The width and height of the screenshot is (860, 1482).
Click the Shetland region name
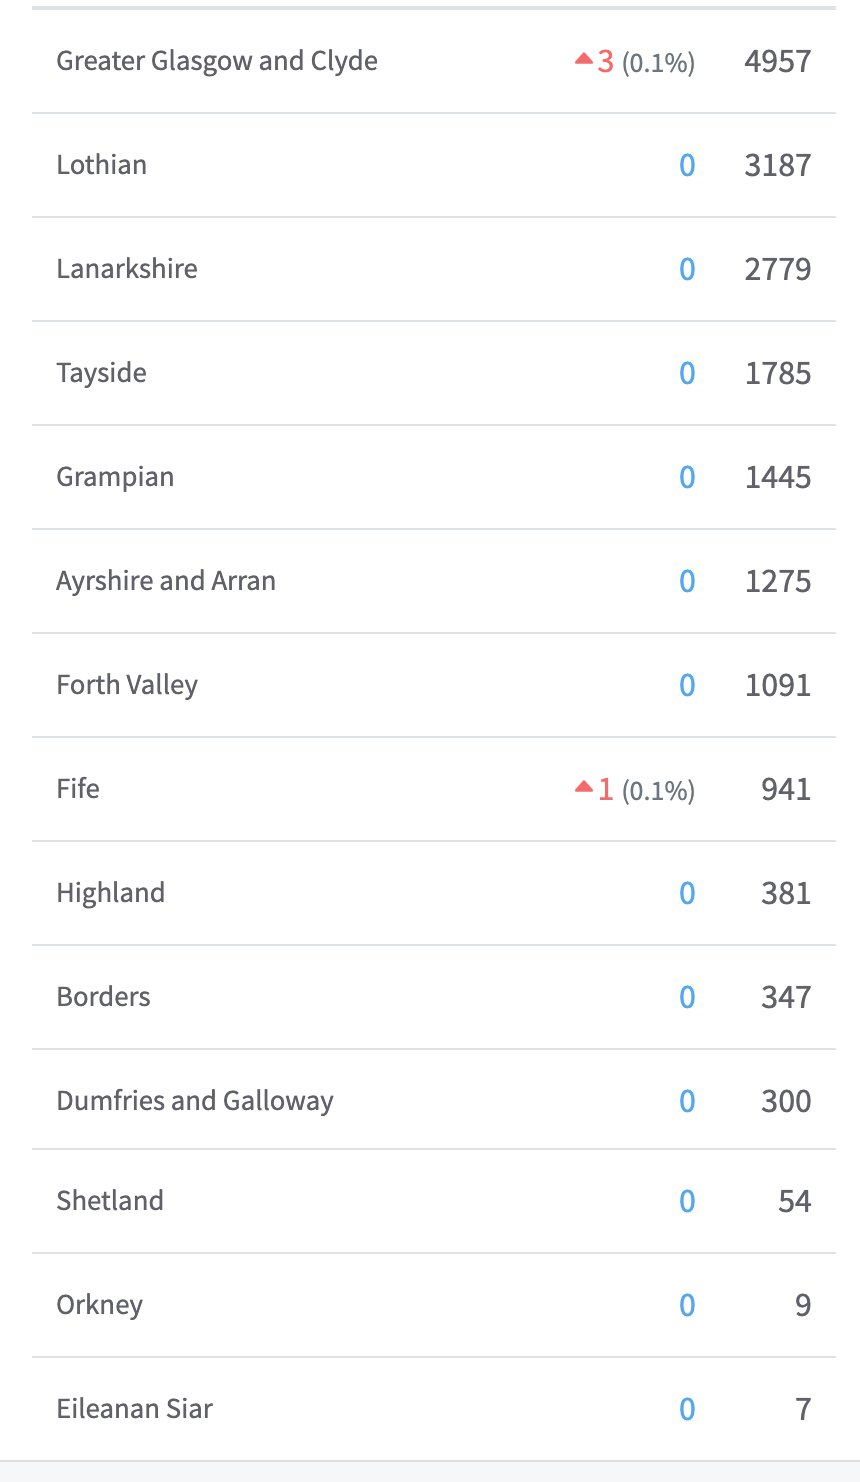click(x=110, y=1201)
